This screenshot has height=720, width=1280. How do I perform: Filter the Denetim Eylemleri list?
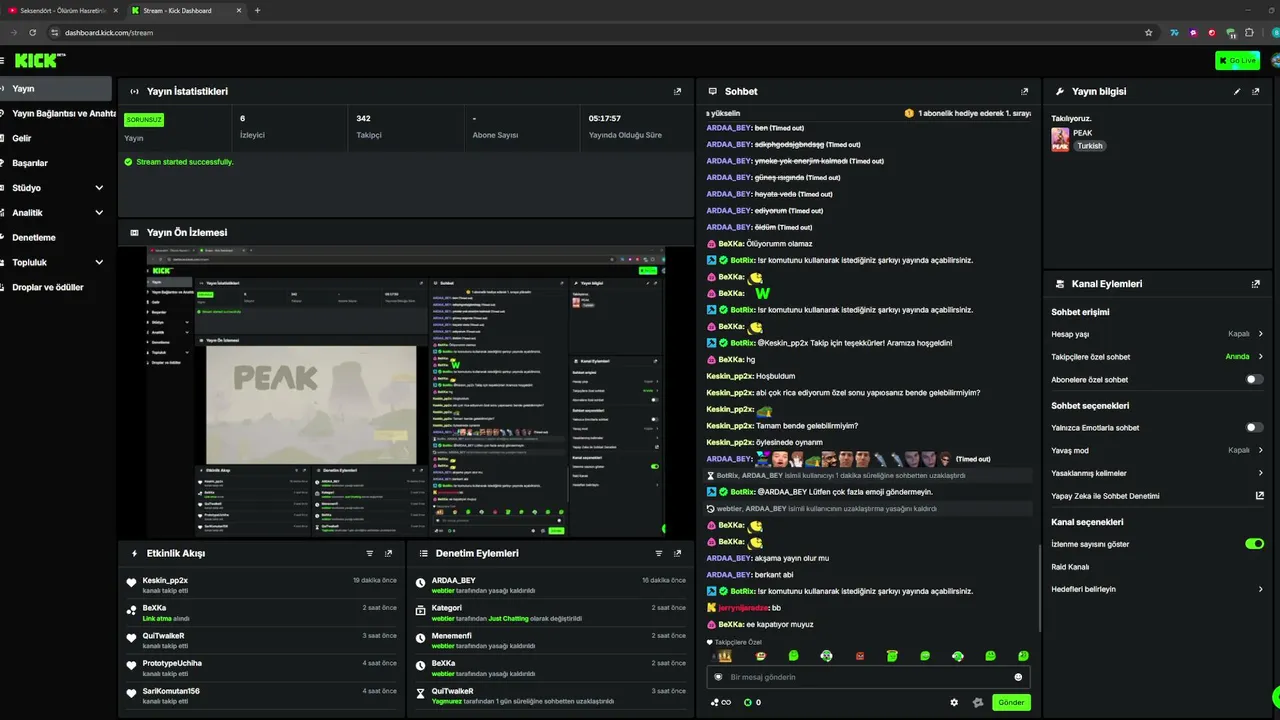658,553
